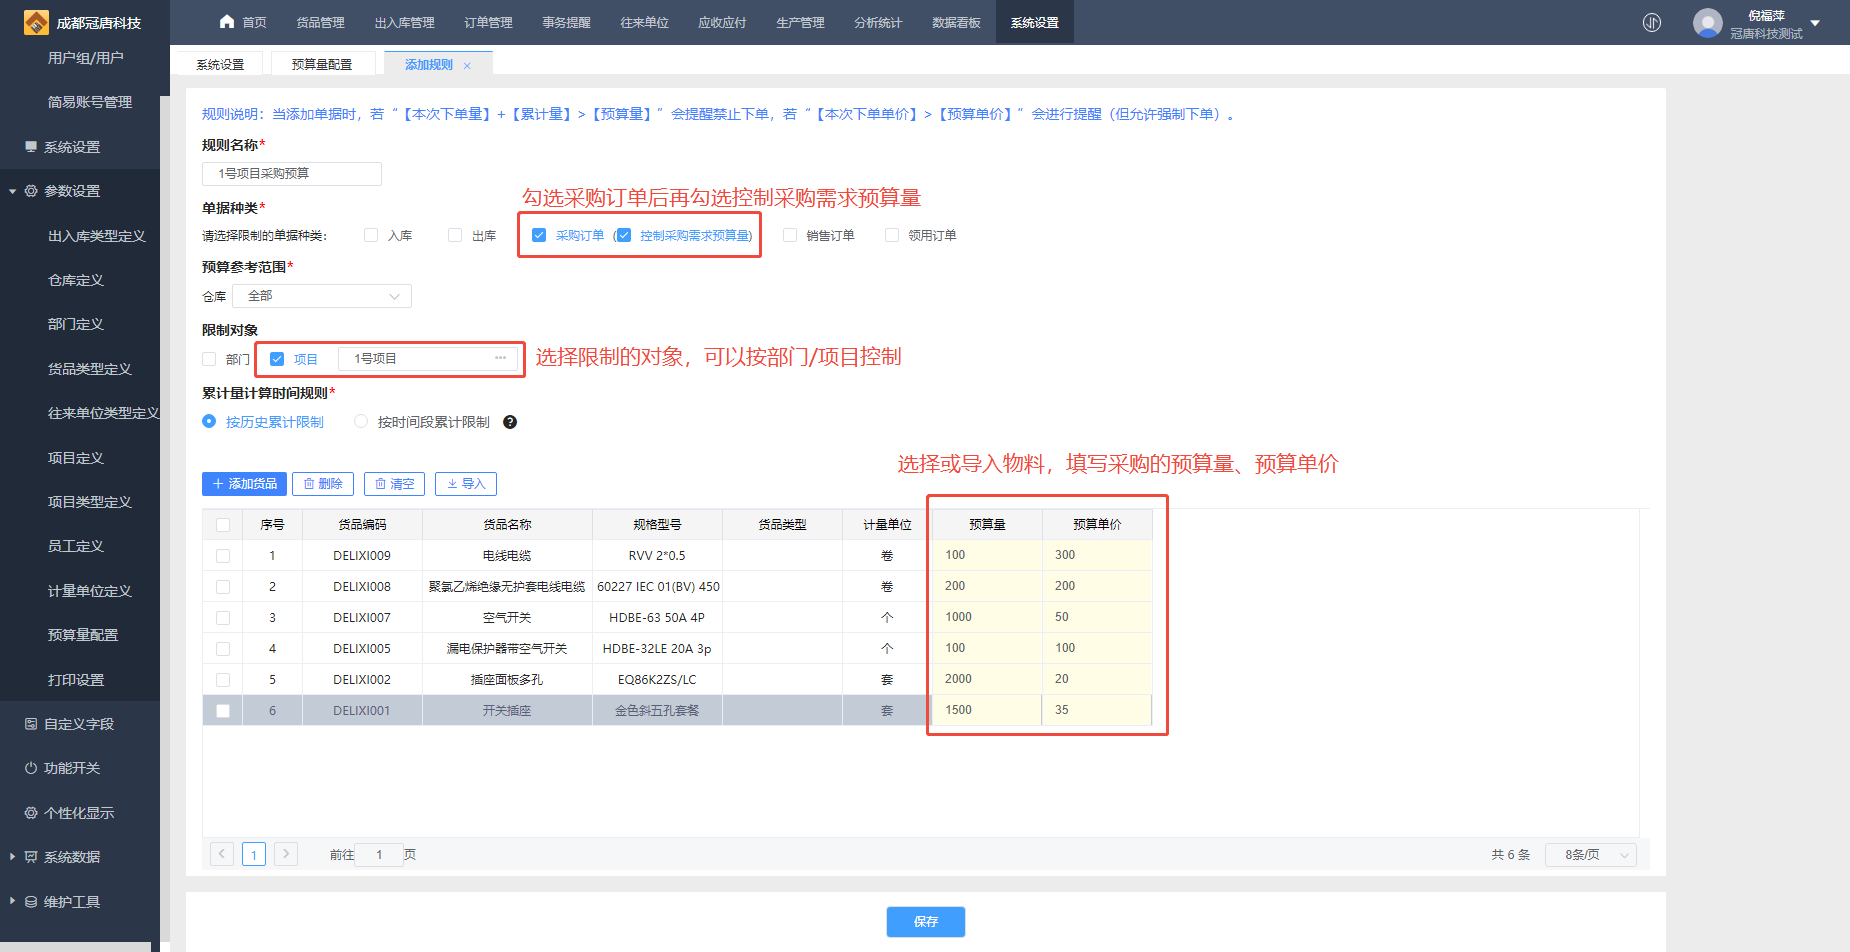Check the 出库 checkbox
Viewport: 1850px width, 952px height.
455,235
